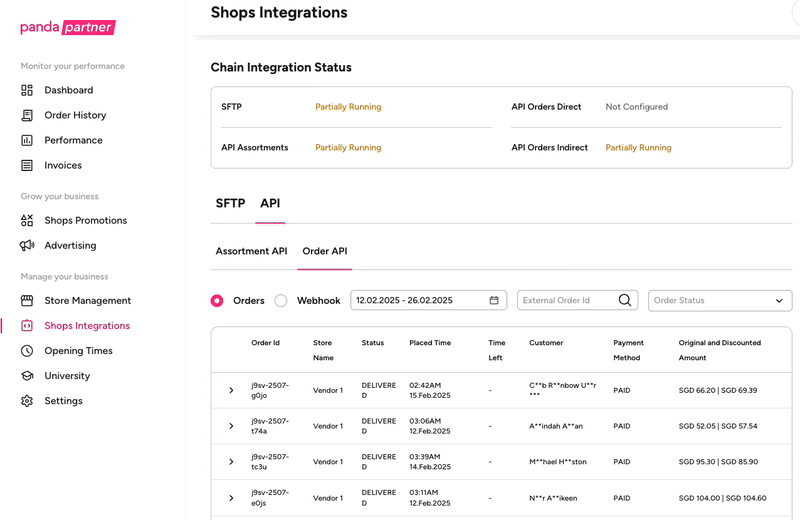The height and width of the screenshot is (520, 800).
Task: Switch to the SFTP tab
Action: coord(230,203)
